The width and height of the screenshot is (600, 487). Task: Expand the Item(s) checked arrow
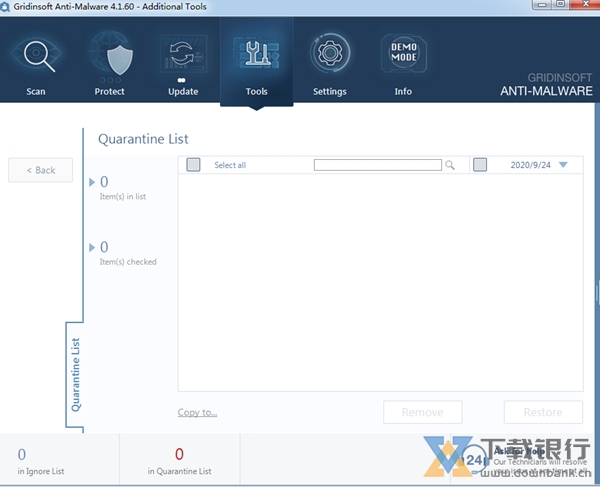(92, 248)
